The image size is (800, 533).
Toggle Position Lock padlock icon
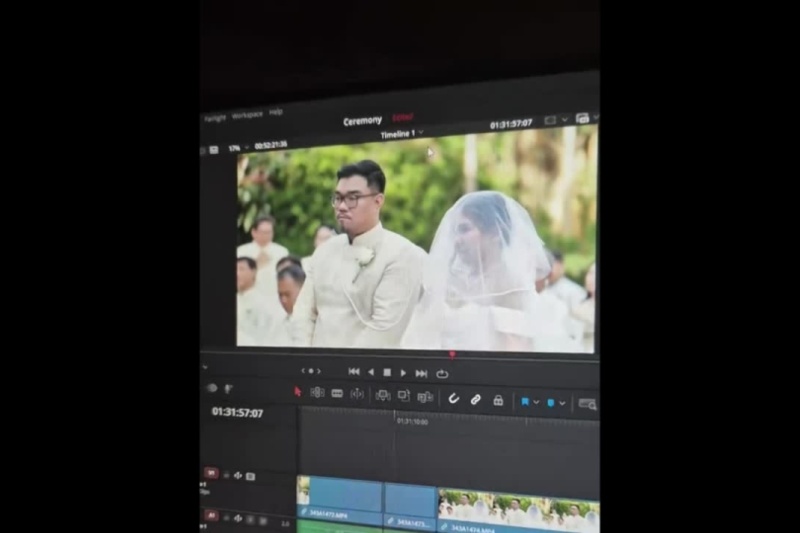[x=498, y=400]
